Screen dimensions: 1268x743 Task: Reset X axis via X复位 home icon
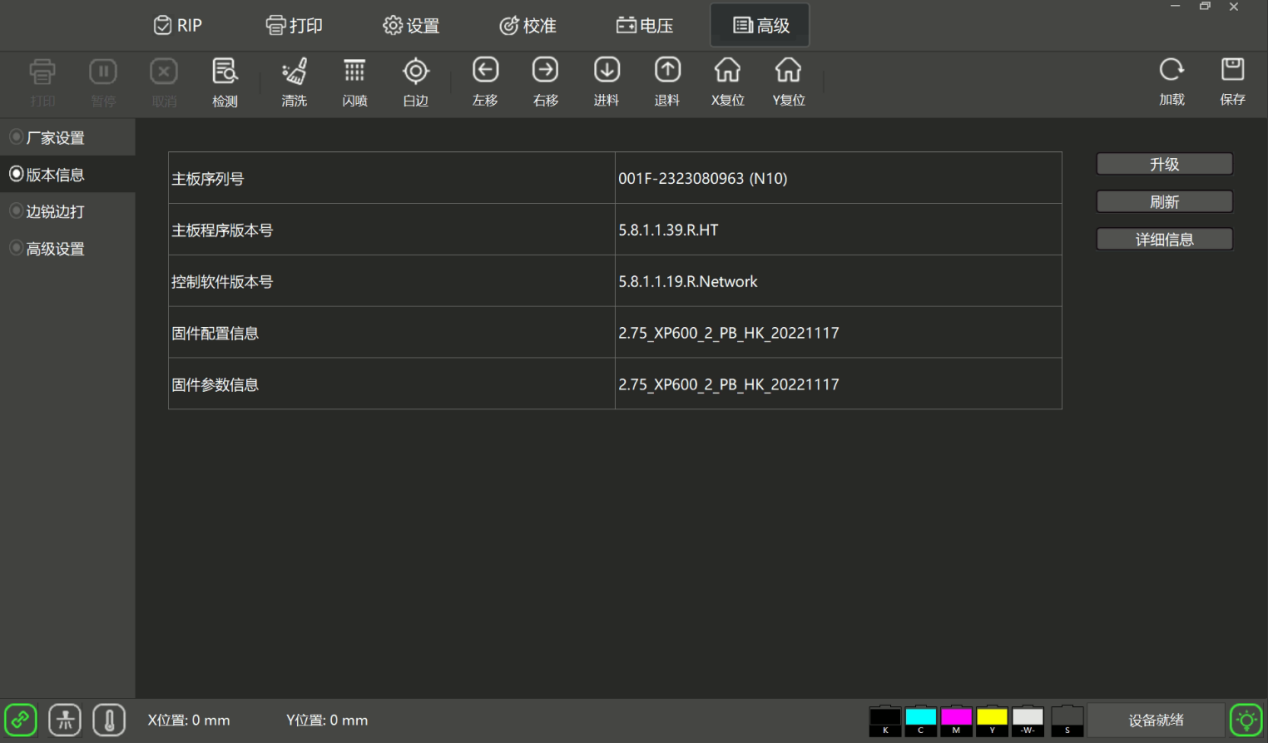point(728,70)
